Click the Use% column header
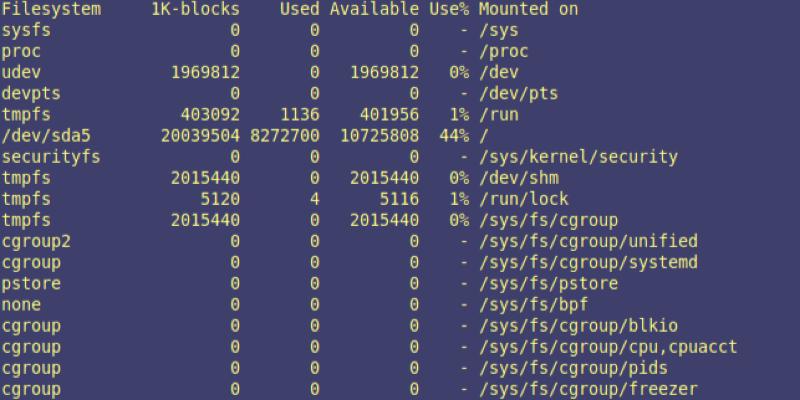 click(448, 9)
